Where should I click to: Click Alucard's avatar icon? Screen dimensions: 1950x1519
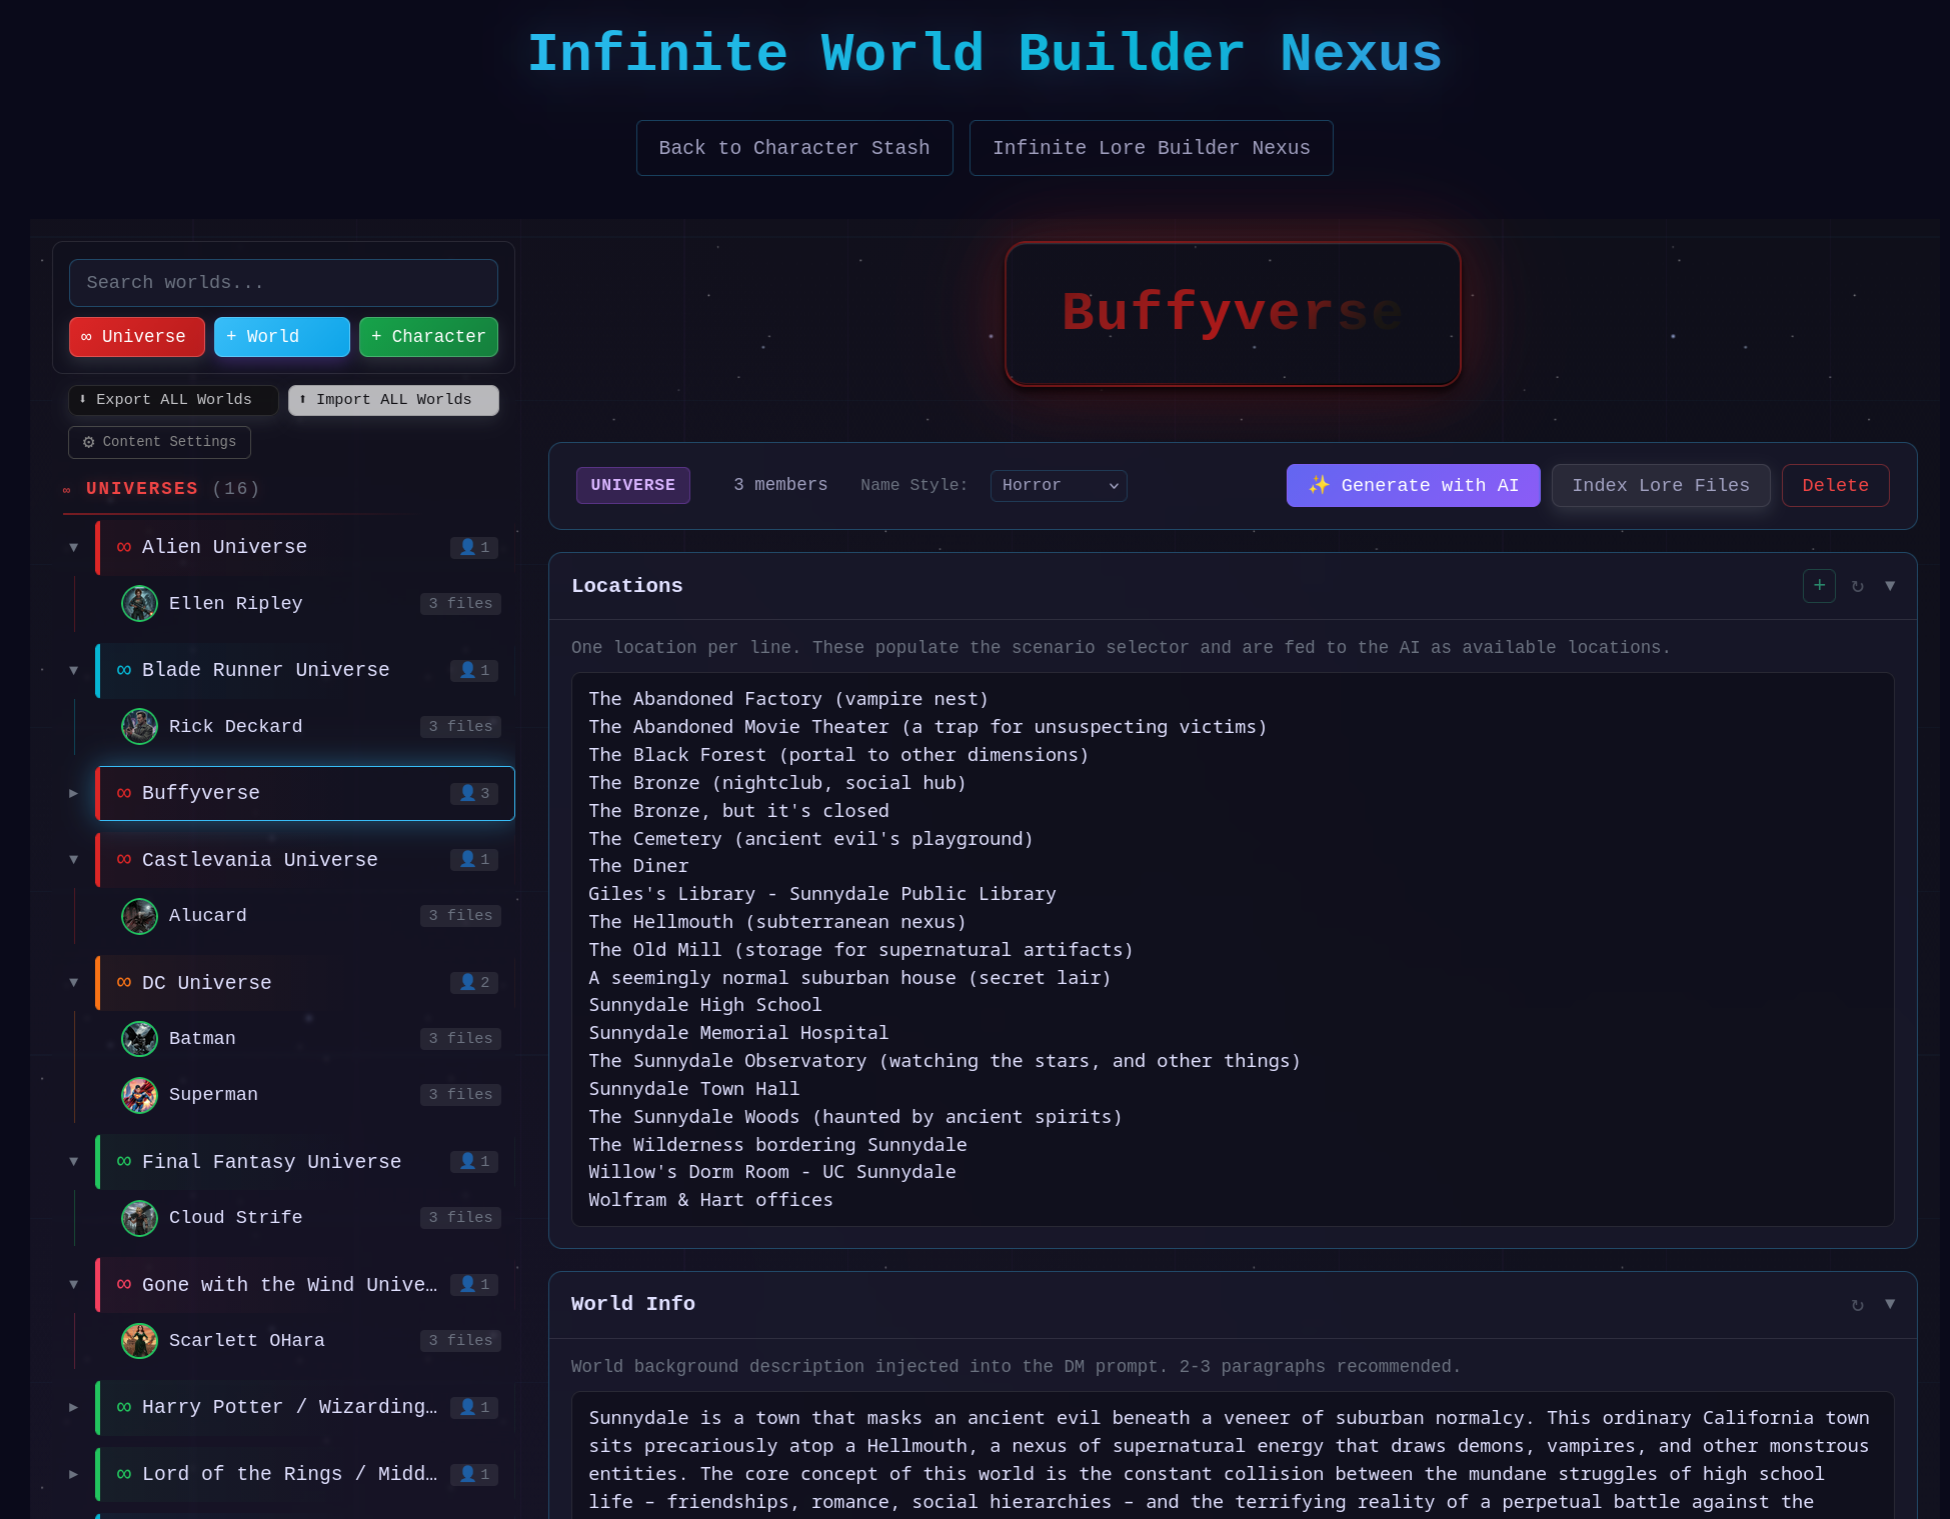tap(139, 916)
